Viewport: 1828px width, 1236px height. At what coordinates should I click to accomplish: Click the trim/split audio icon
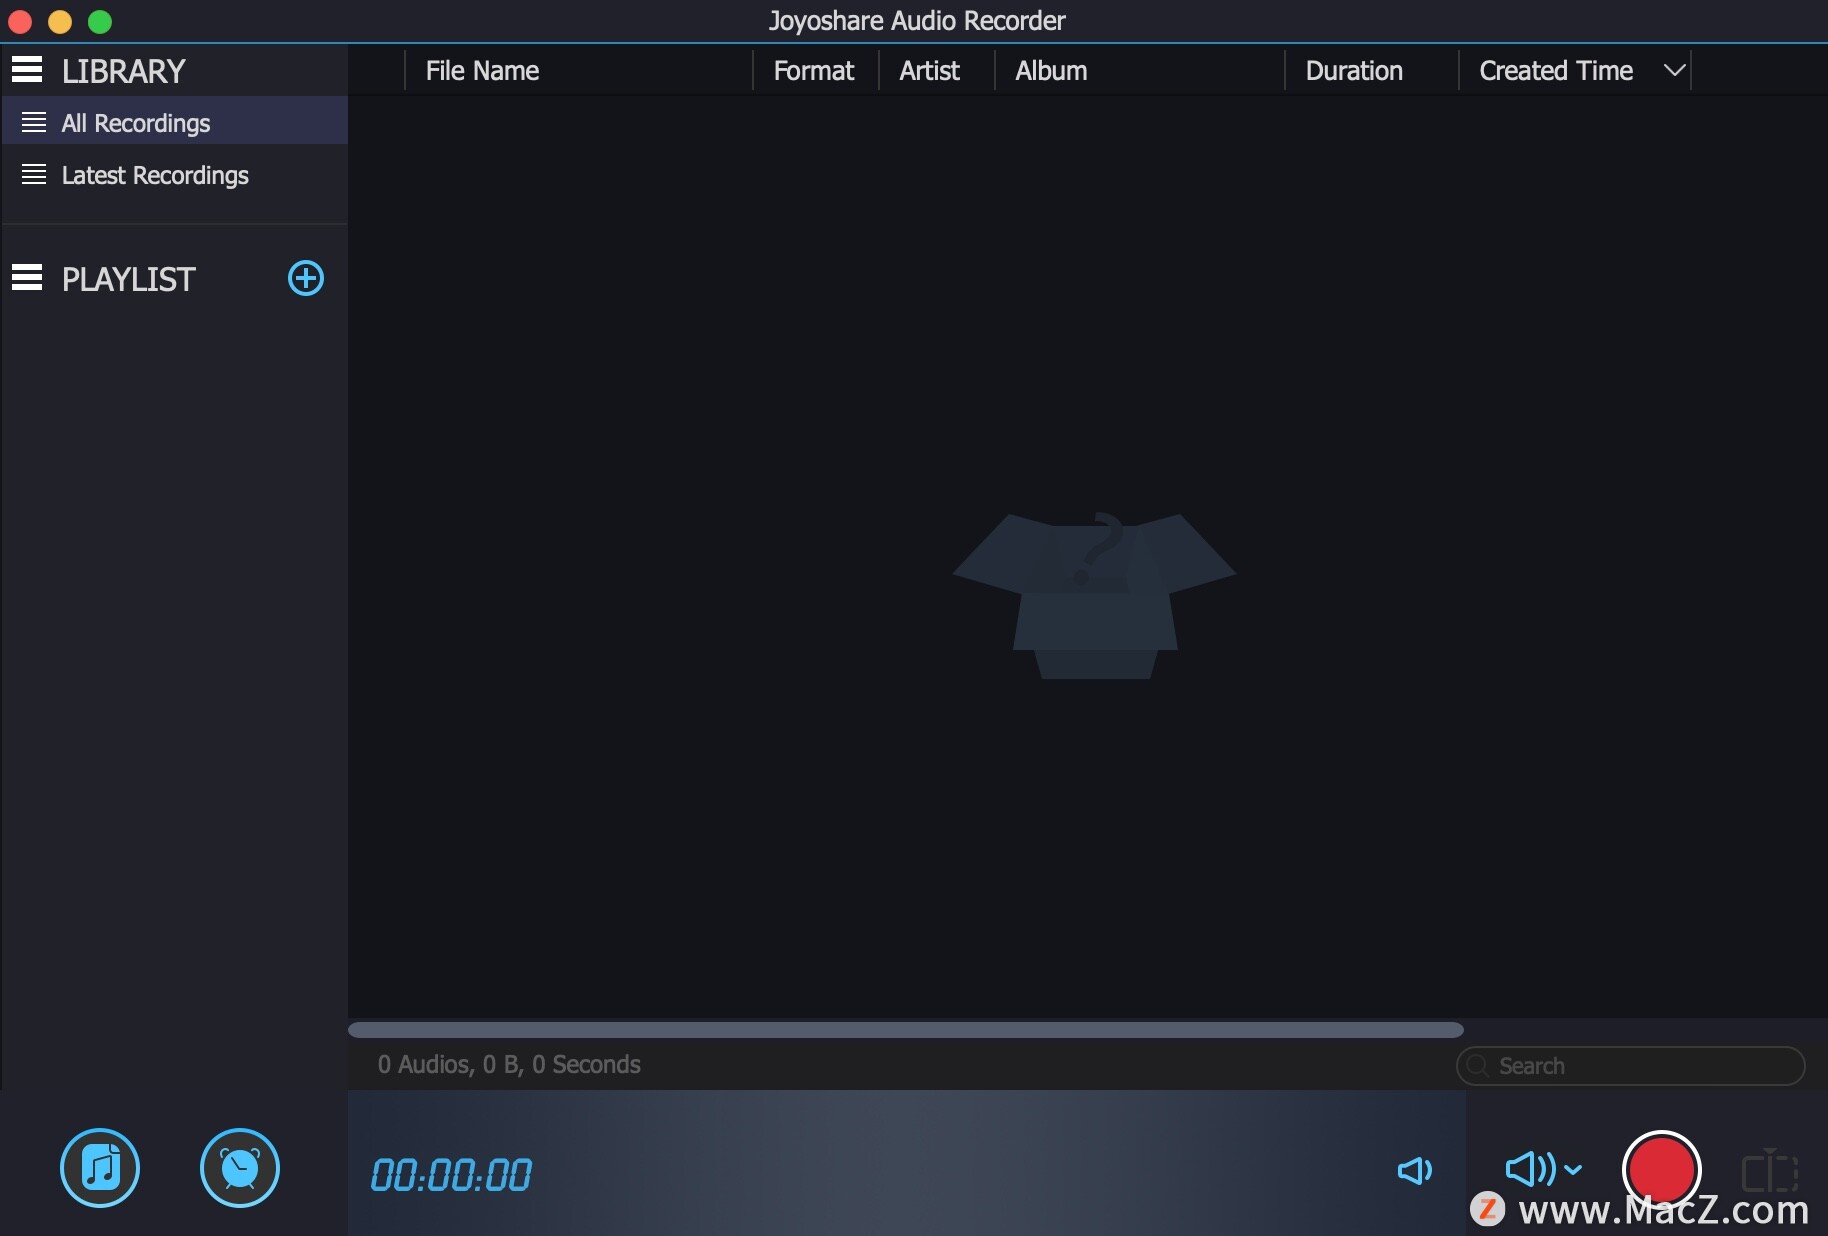1770,1171
